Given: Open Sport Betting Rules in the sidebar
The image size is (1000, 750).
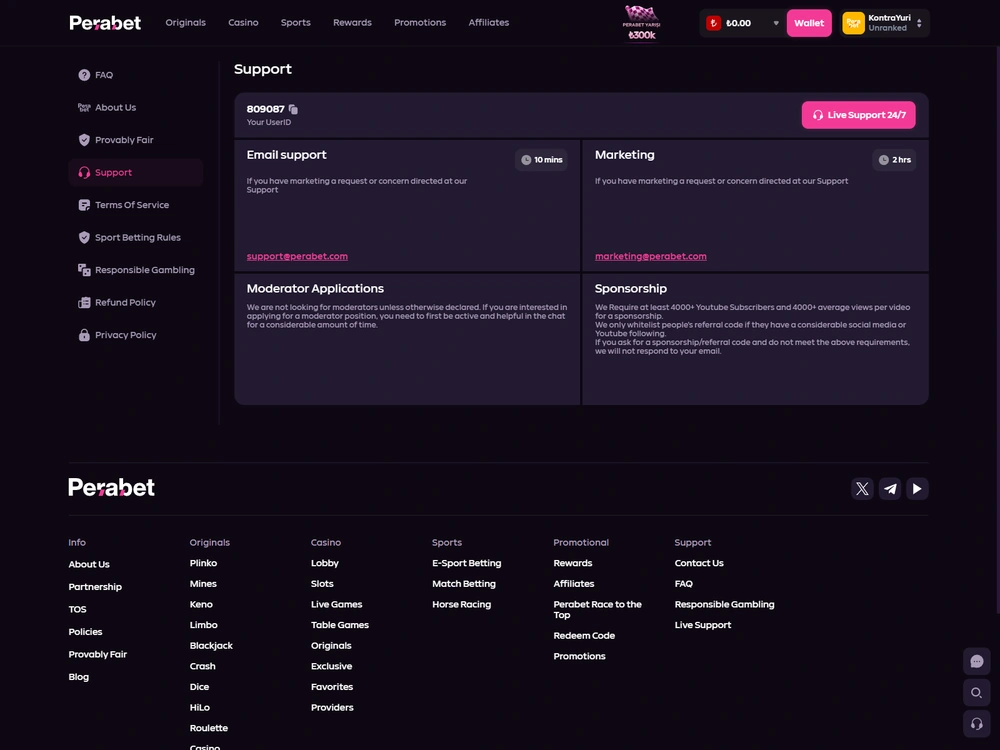Looking at the screenshot, I should pos(136,237).
